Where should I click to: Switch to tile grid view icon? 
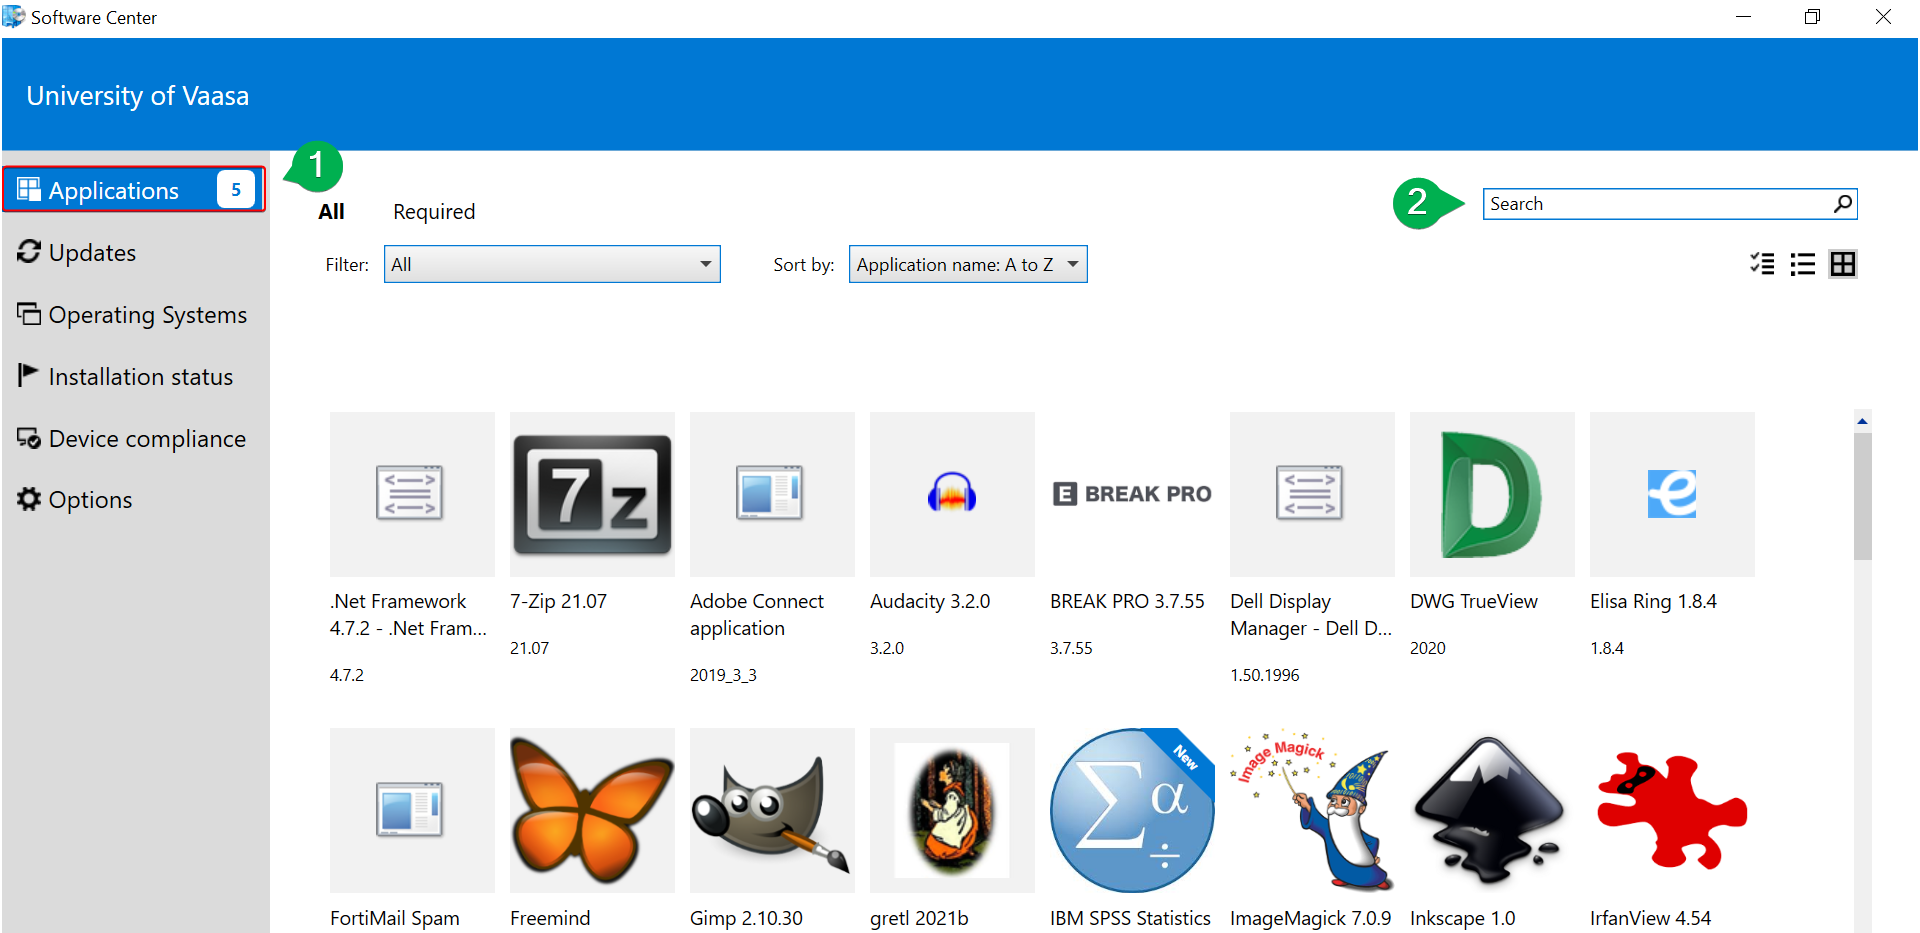coord(1843,264)
